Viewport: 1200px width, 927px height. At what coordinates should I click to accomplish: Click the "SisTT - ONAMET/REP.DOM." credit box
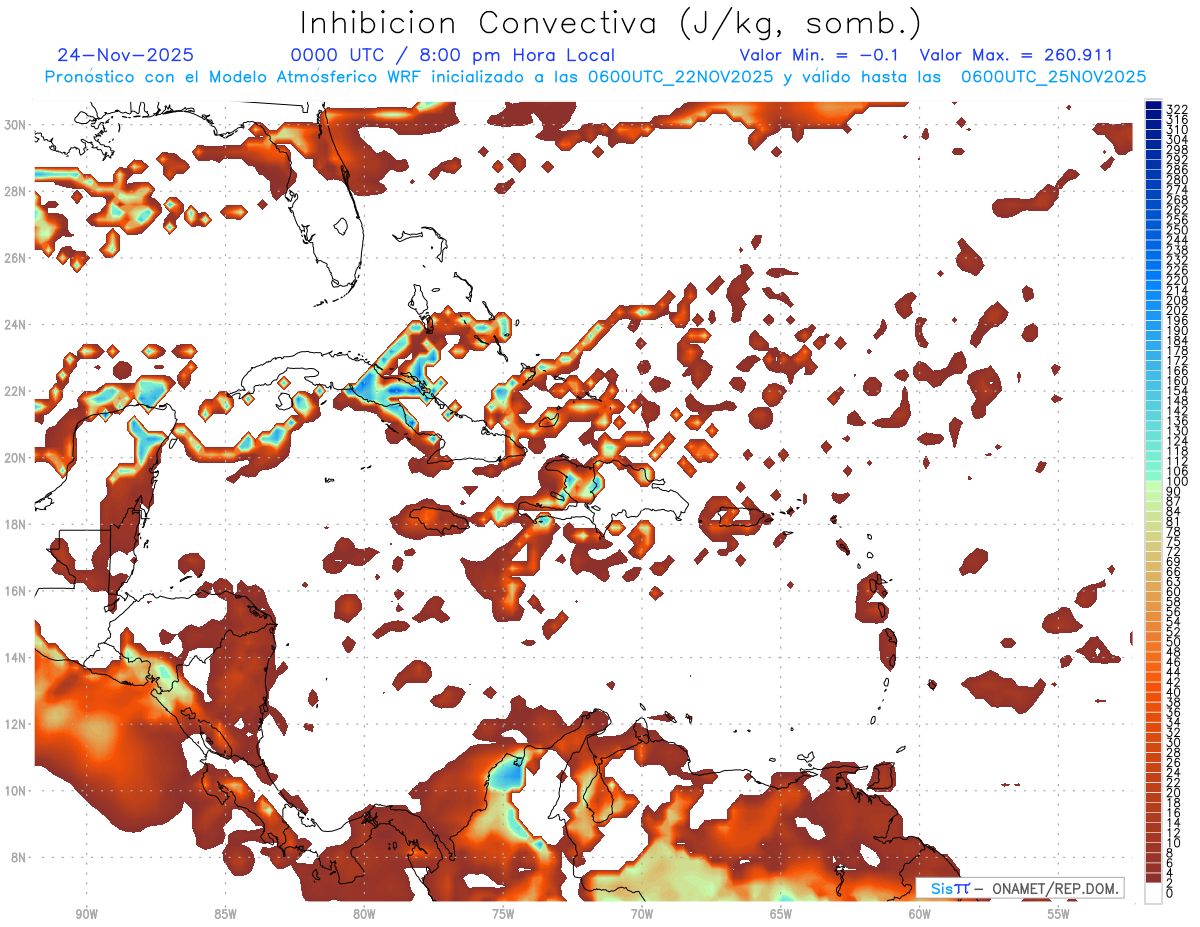coord(1021,888)
